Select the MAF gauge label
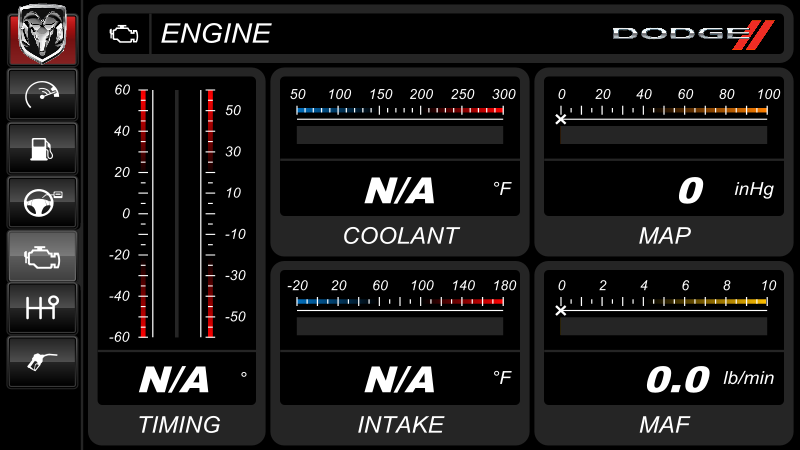This screenshot has width=800, height=450. point(664,424)
